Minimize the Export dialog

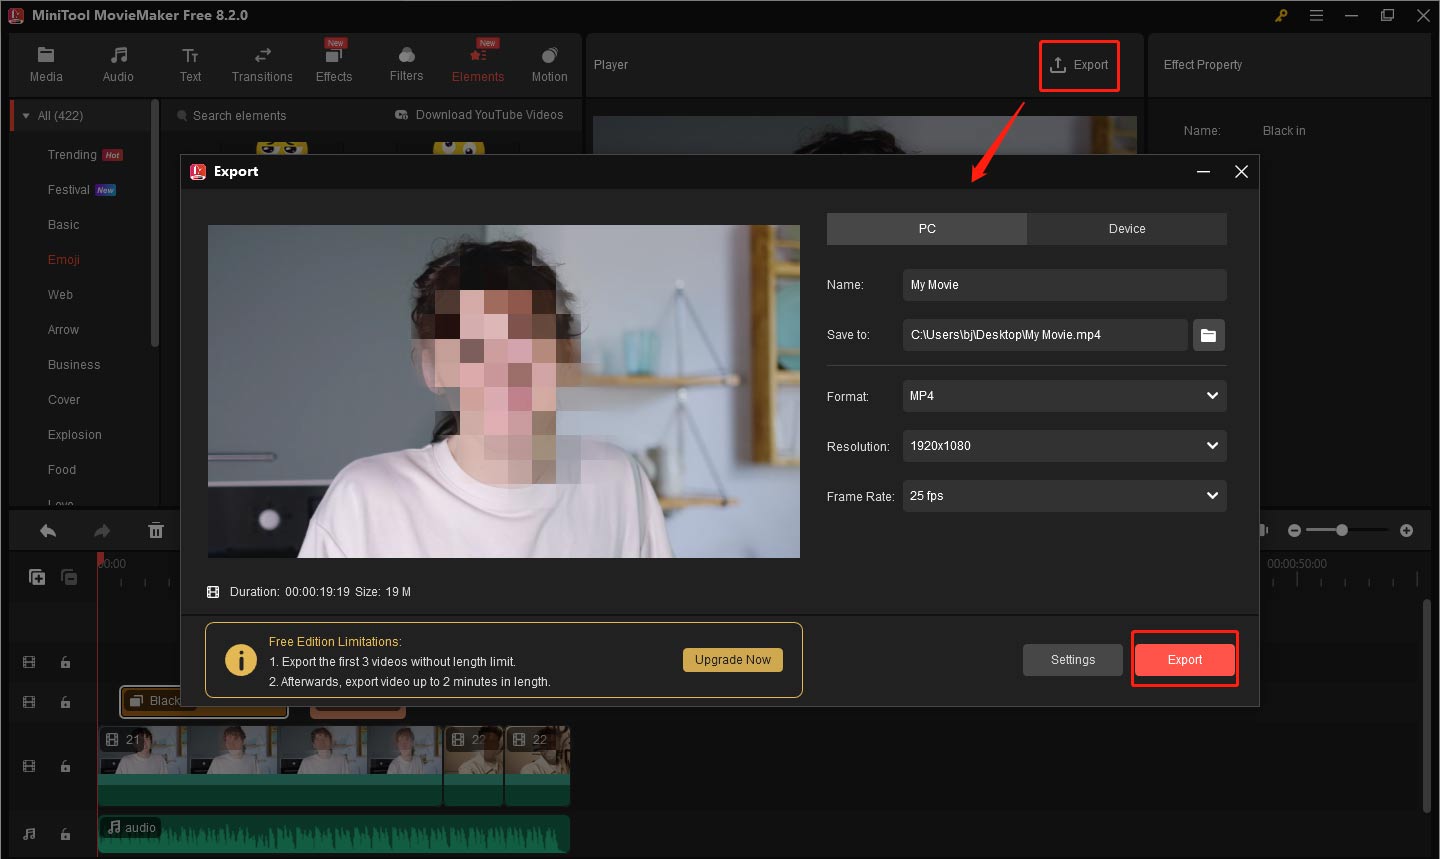[x=1204, y=172]
